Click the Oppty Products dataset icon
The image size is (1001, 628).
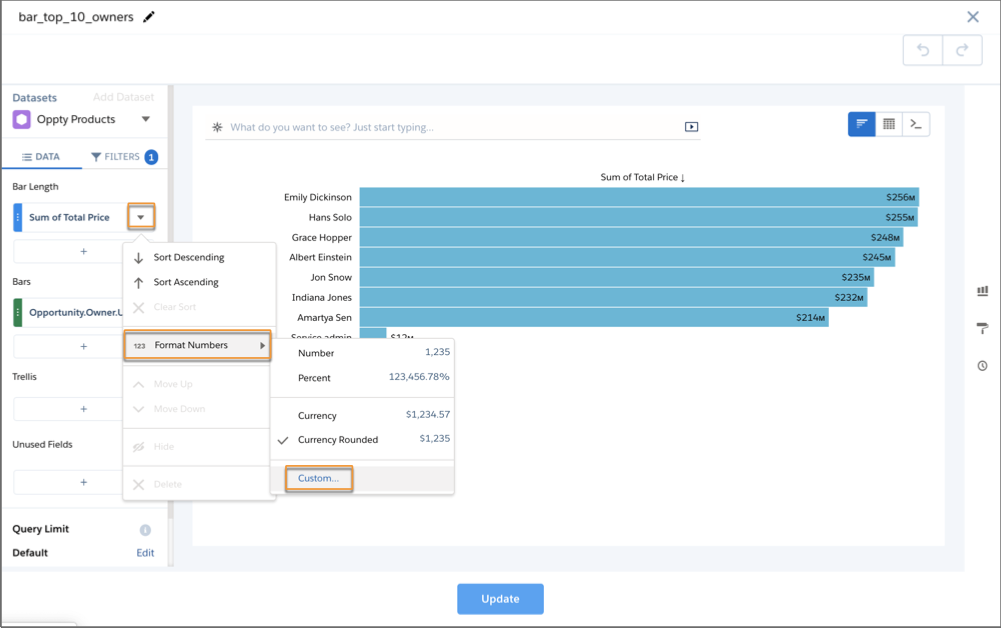[x=22, y=119]
